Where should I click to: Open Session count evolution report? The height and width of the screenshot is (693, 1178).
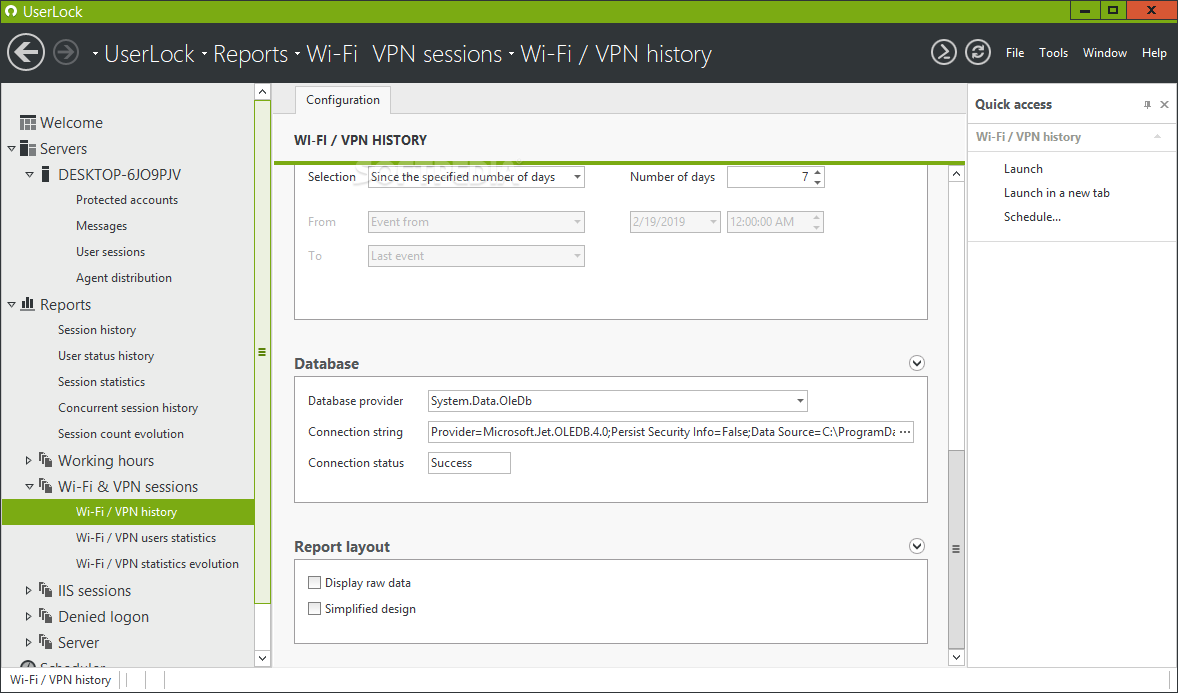(x=121, y=434)
